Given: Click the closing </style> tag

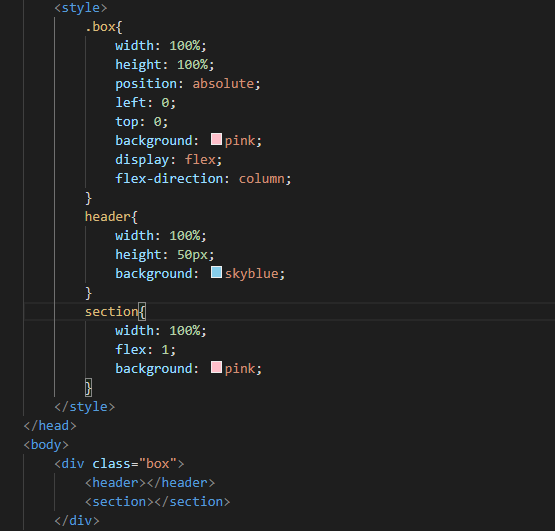Looking at the screenshot, I should pyautogui.click(x=85, y=407).
